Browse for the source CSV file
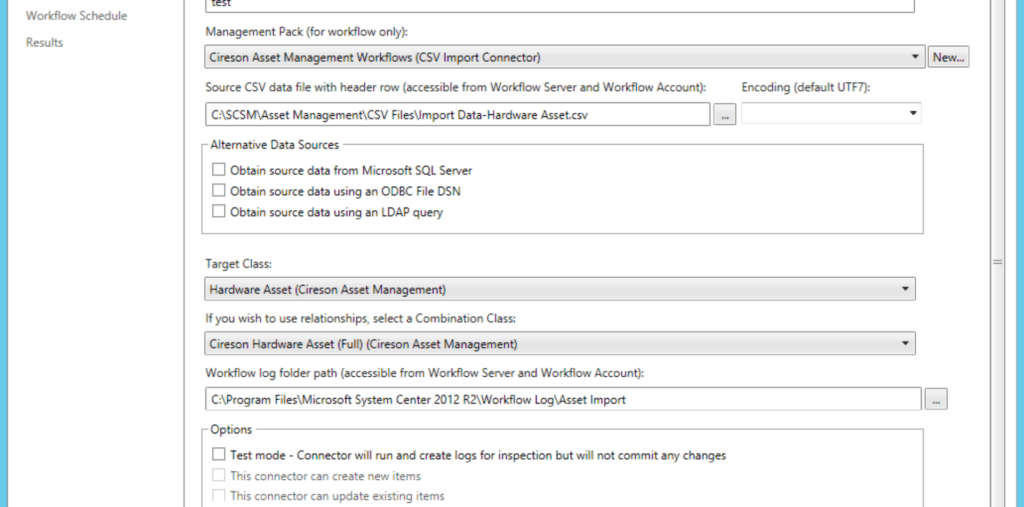 (724, 114)
